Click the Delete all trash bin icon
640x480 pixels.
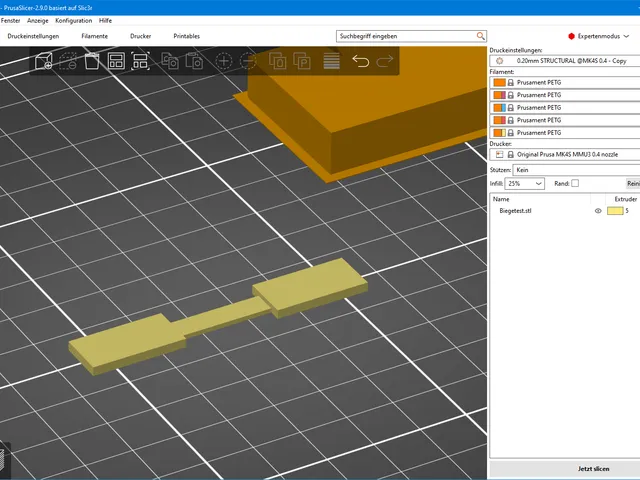[92, 61]
